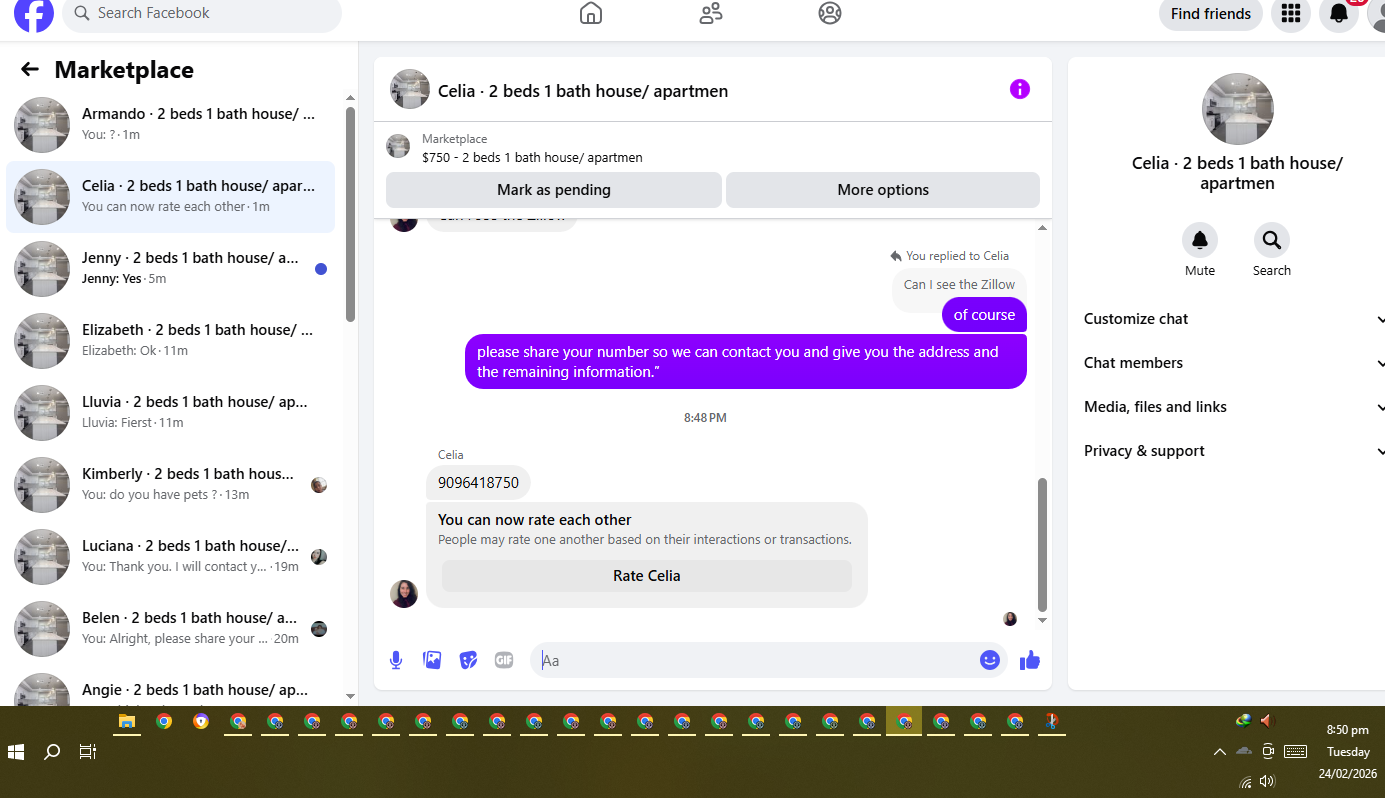Go back using the Marketplace arrow

click(30, 69)
